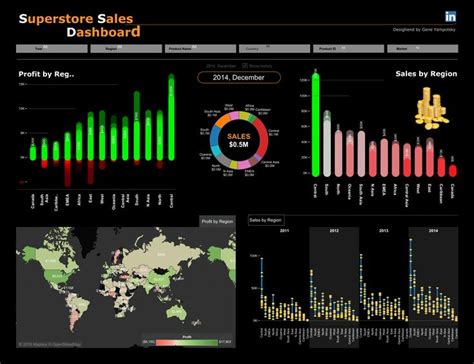Viewport: 474px width, 364px height.
Task: Open the Market filter dropdown
Action: (423, 49)
